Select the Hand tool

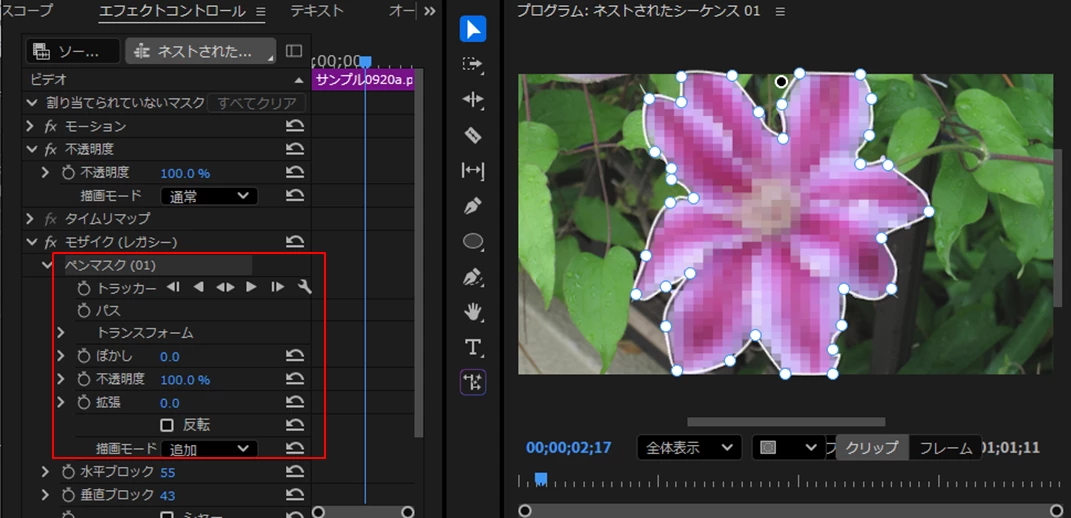[473, 312]
